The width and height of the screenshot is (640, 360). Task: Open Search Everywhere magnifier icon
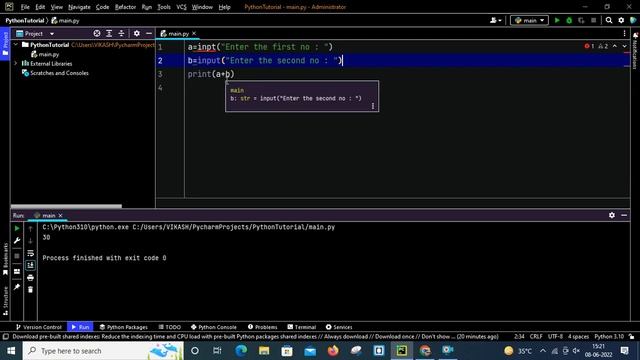(x=609, y=20)
